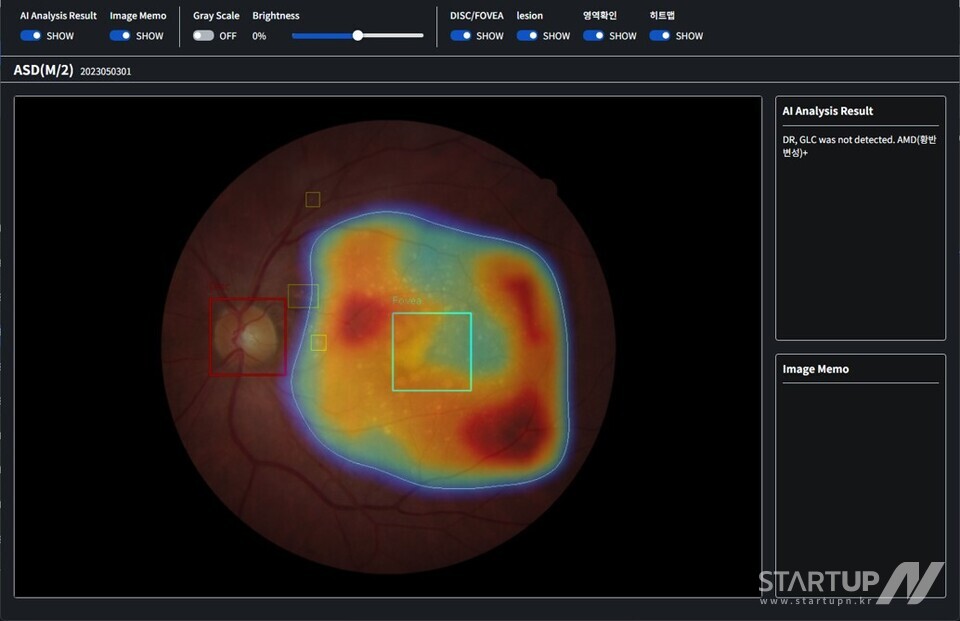Screen dimensions: 960x621
Task: Click lesion box touching the disc box corner
Action: tap(303, 295)
